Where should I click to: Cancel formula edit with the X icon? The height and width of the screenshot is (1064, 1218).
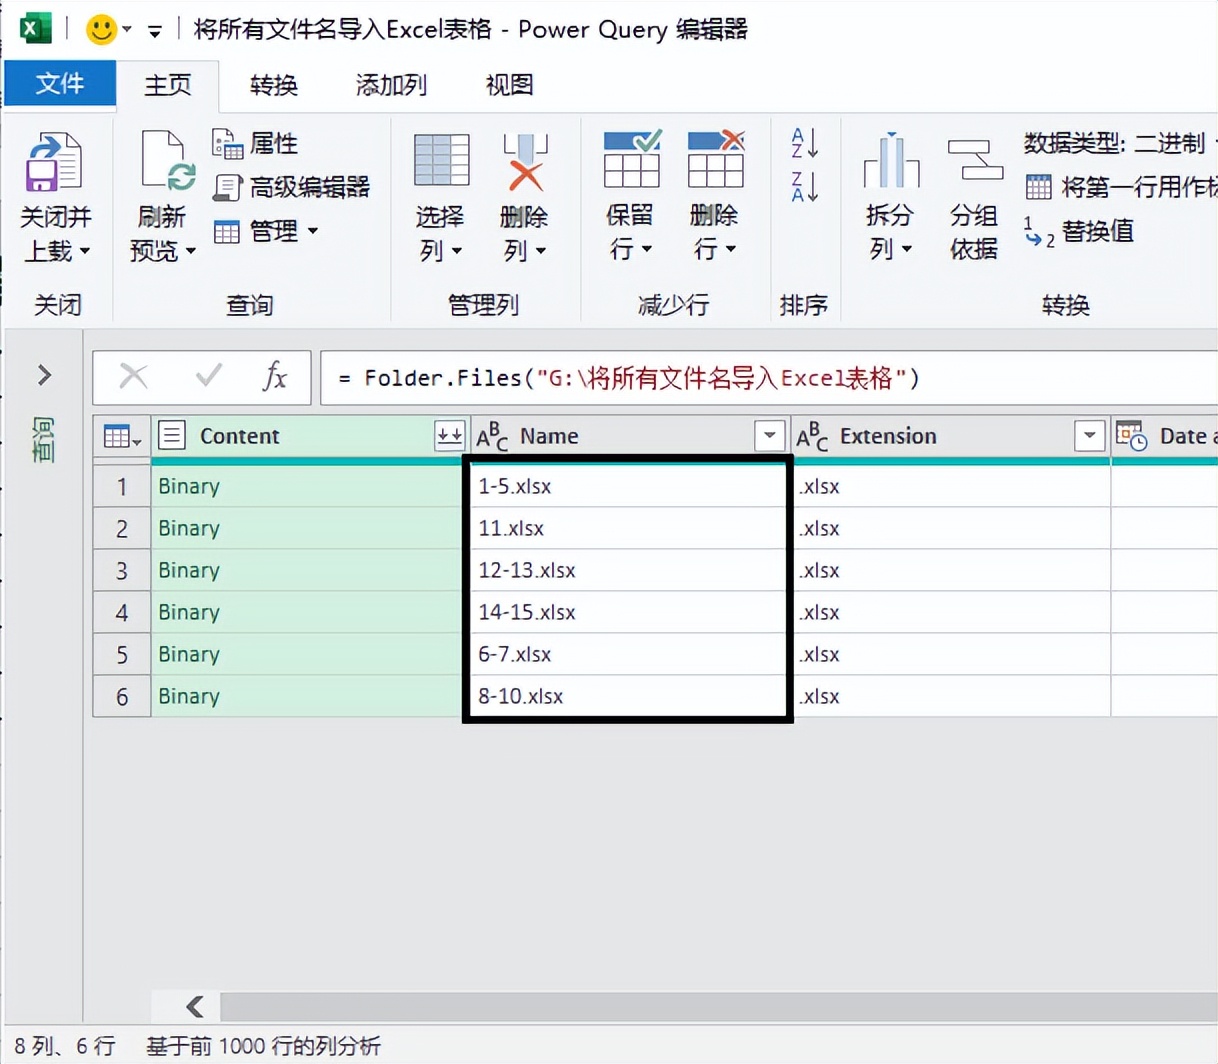click(x=133, y=376)
